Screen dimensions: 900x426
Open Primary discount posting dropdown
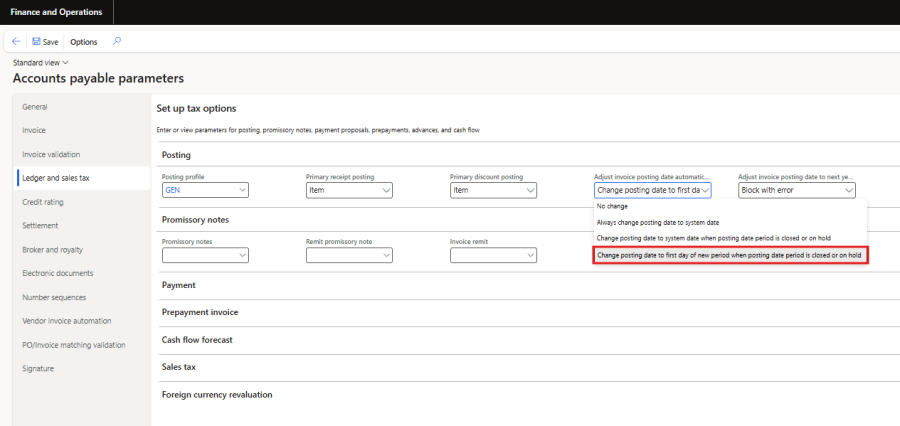tap(493, 189)
